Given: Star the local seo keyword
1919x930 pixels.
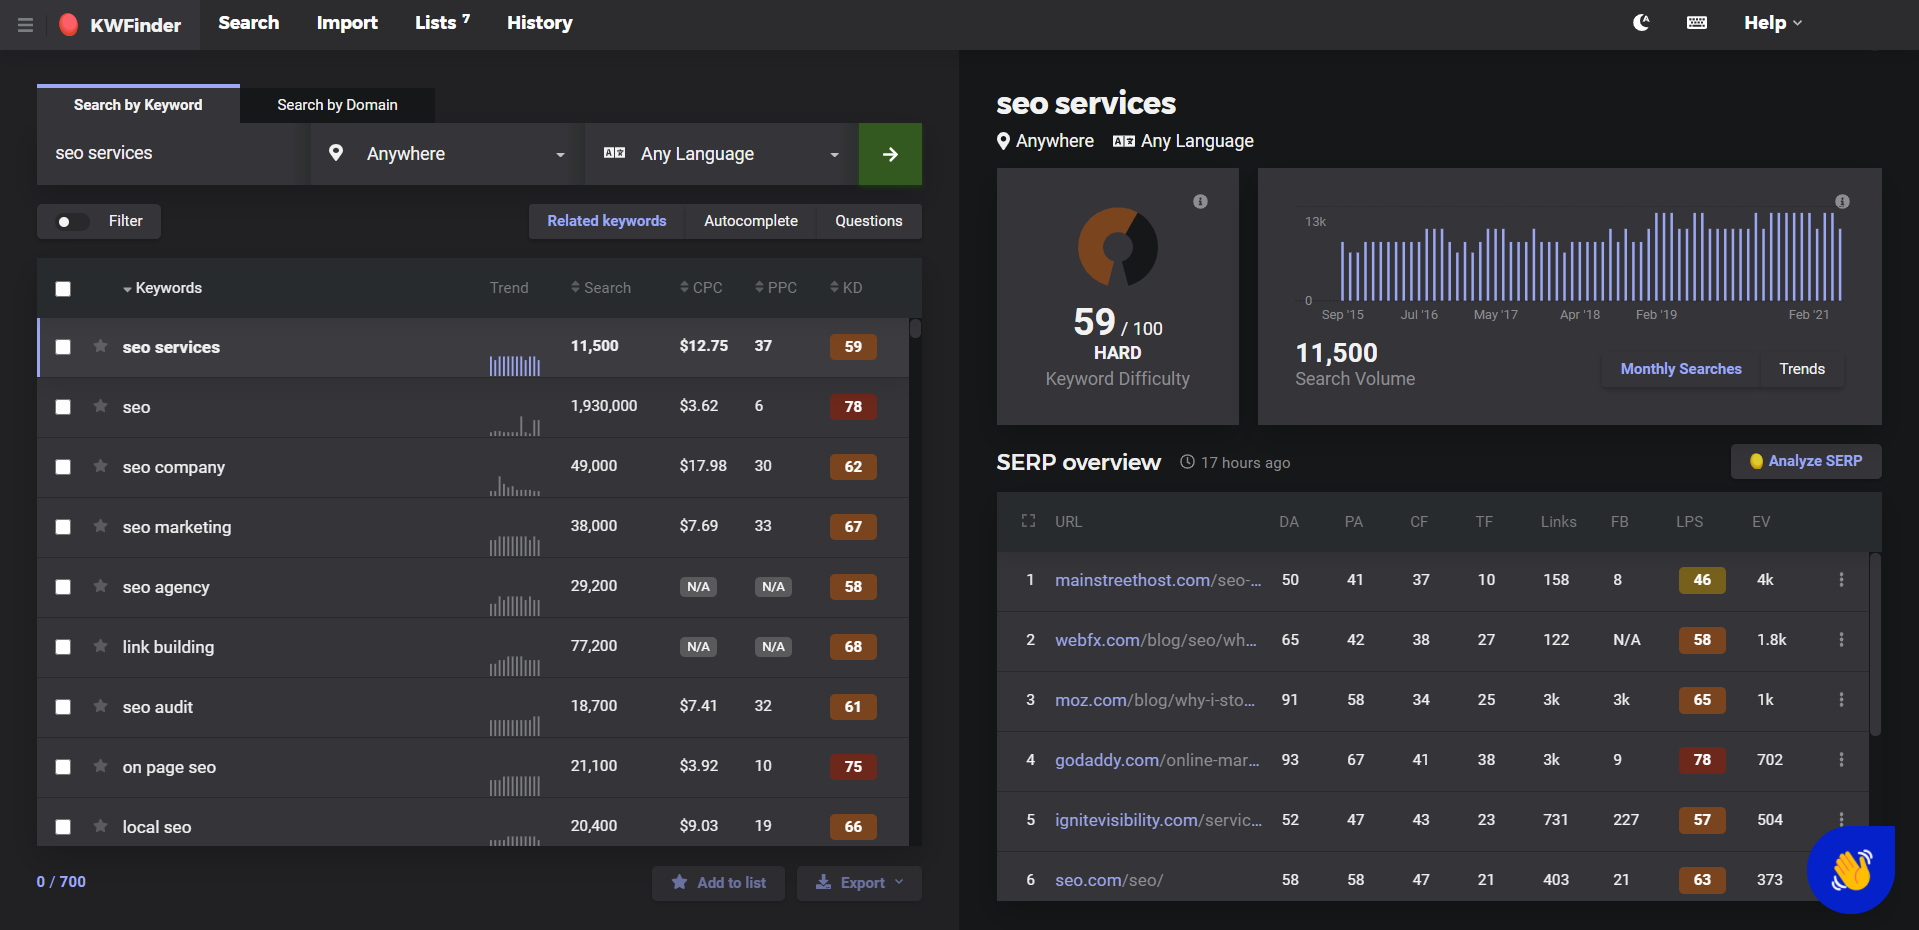Looking at the screenshot, I should coord(100,826).
